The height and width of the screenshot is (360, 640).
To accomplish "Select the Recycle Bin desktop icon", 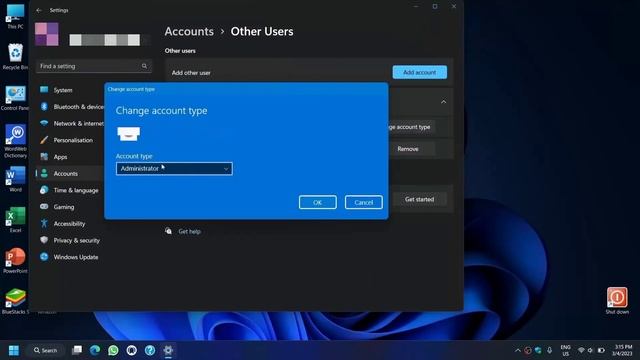I will 15,56.
